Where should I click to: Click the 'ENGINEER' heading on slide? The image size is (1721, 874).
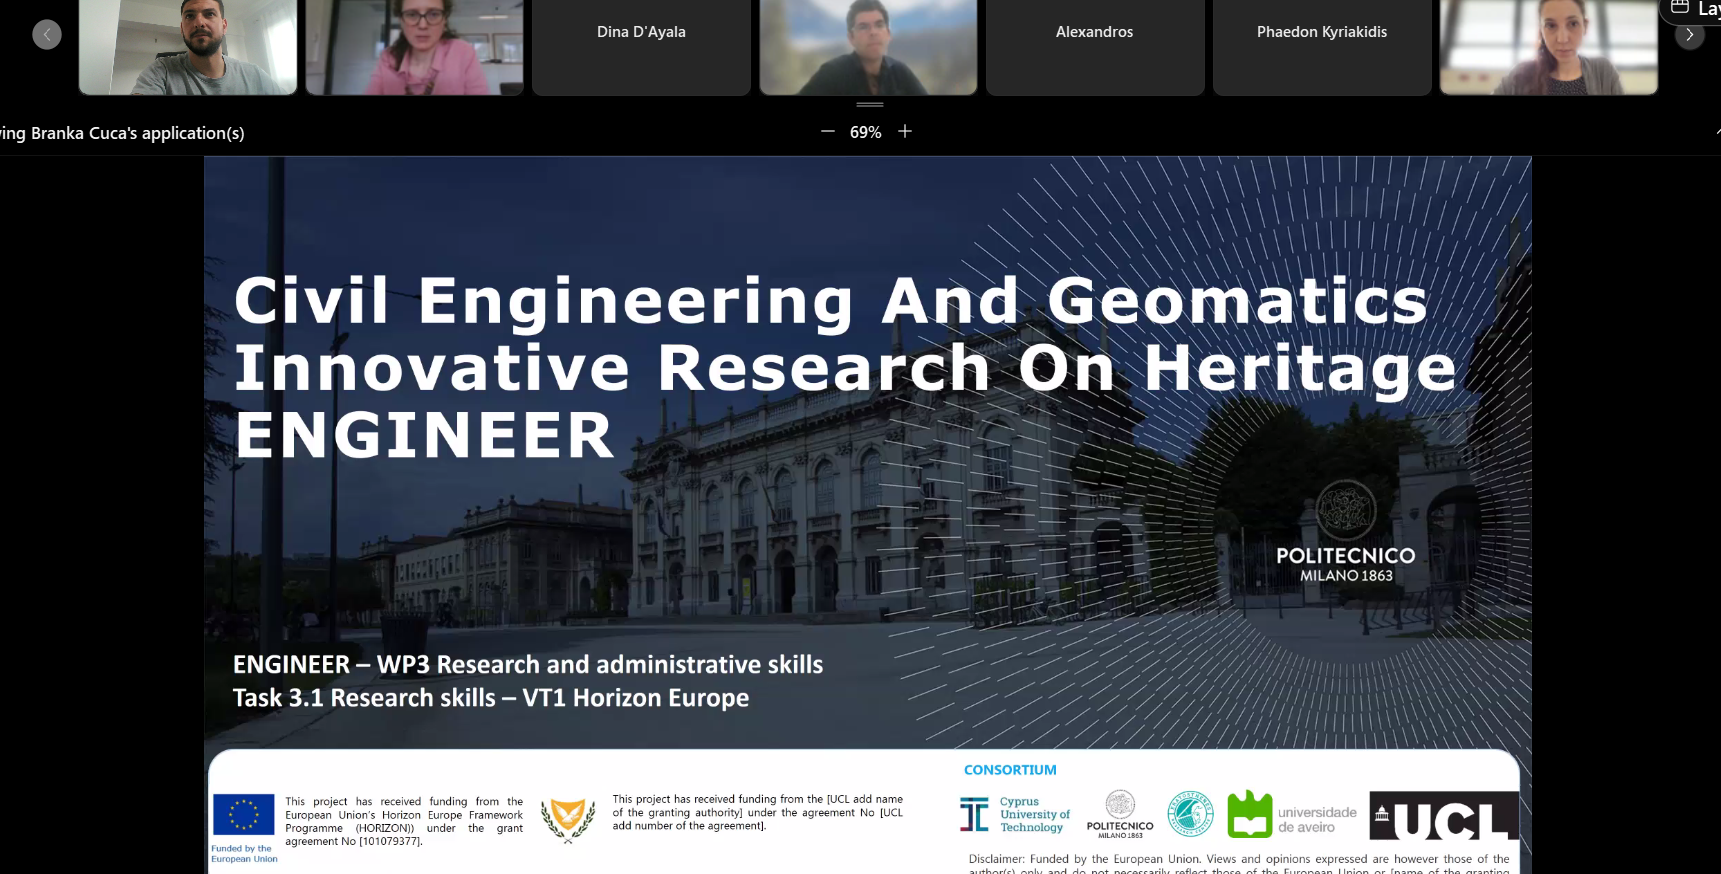pyautogui.click(x=424, y=435)
